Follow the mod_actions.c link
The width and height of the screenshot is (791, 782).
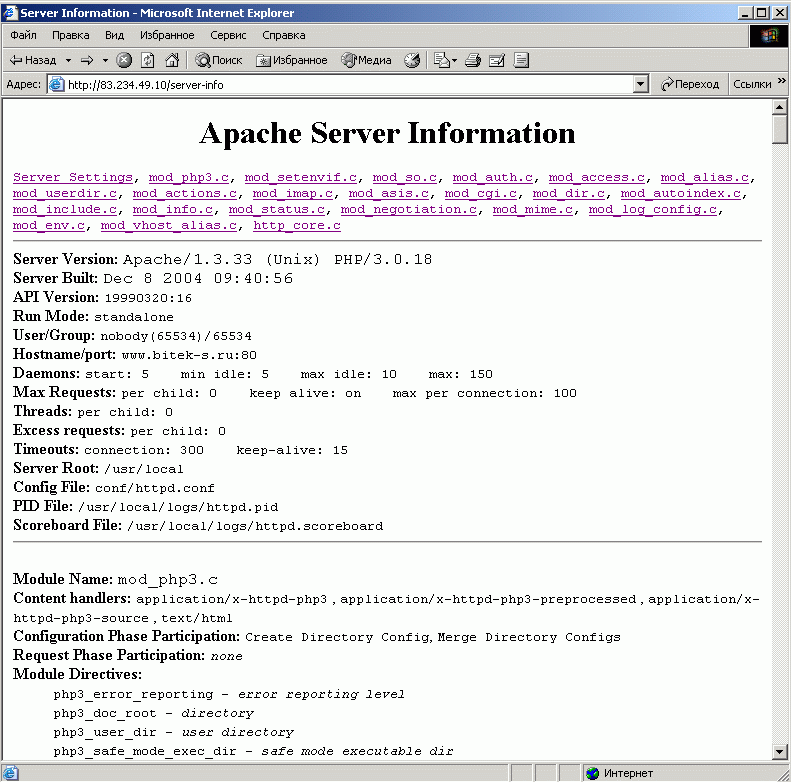(x=185, y=194)
